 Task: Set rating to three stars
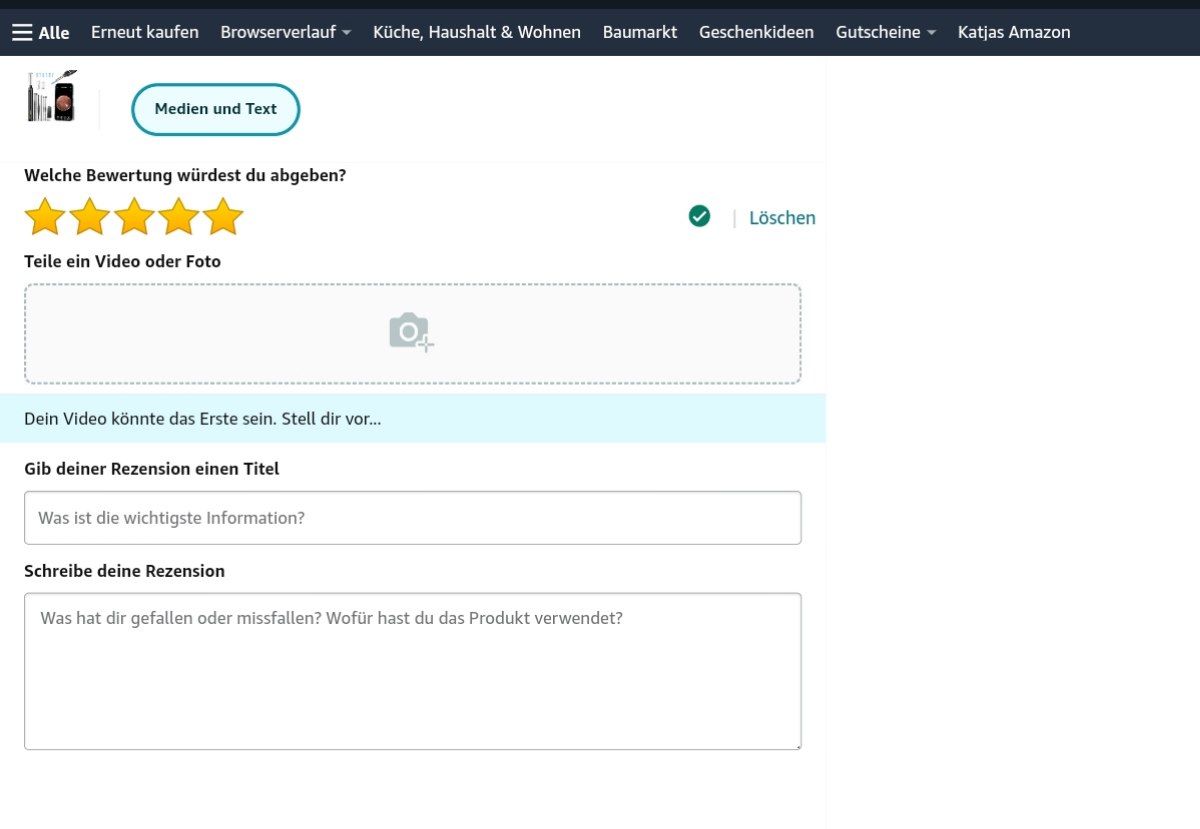tap(134, 217)
